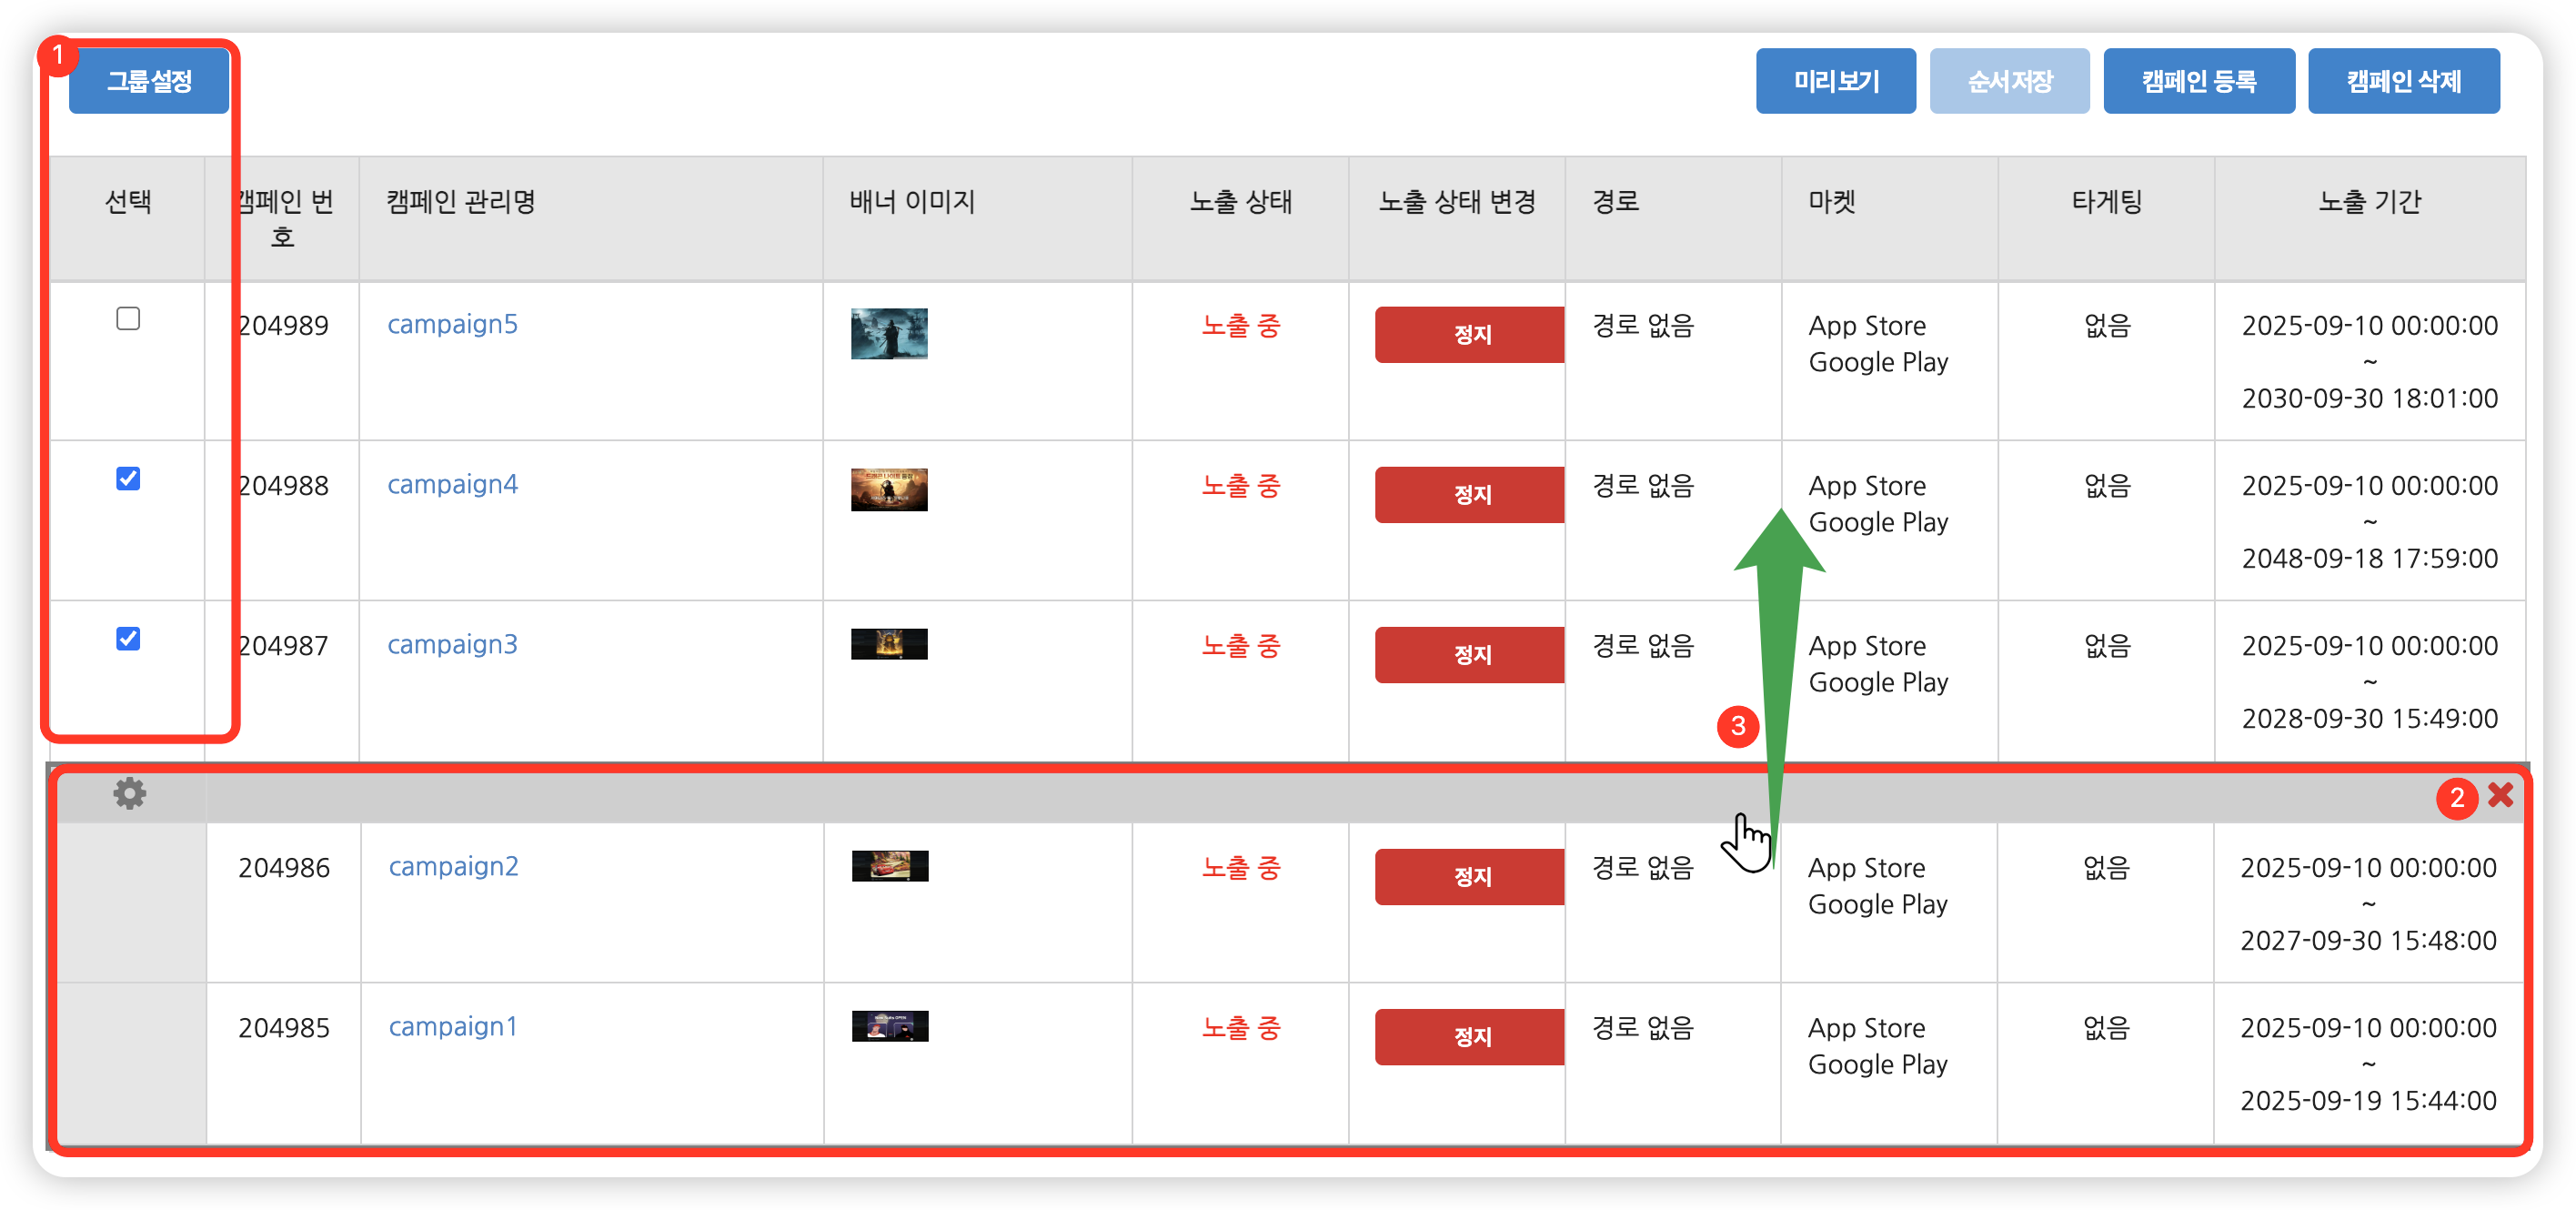The image size is (2576, 1210).
Task: Click 정지 for campaign1
Action: click(x=1470, y=1037)
